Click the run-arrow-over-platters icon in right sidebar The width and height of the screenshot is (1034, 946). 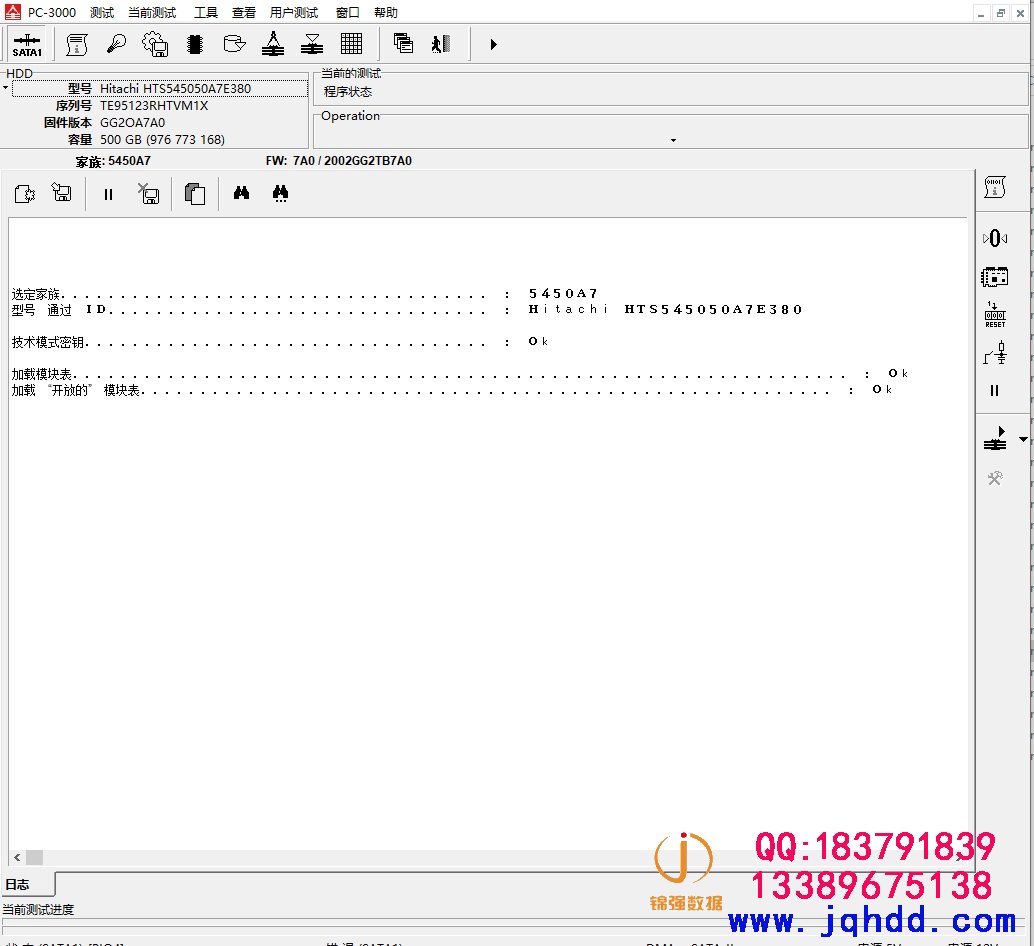pyautogui.click(x=995, y=438)
